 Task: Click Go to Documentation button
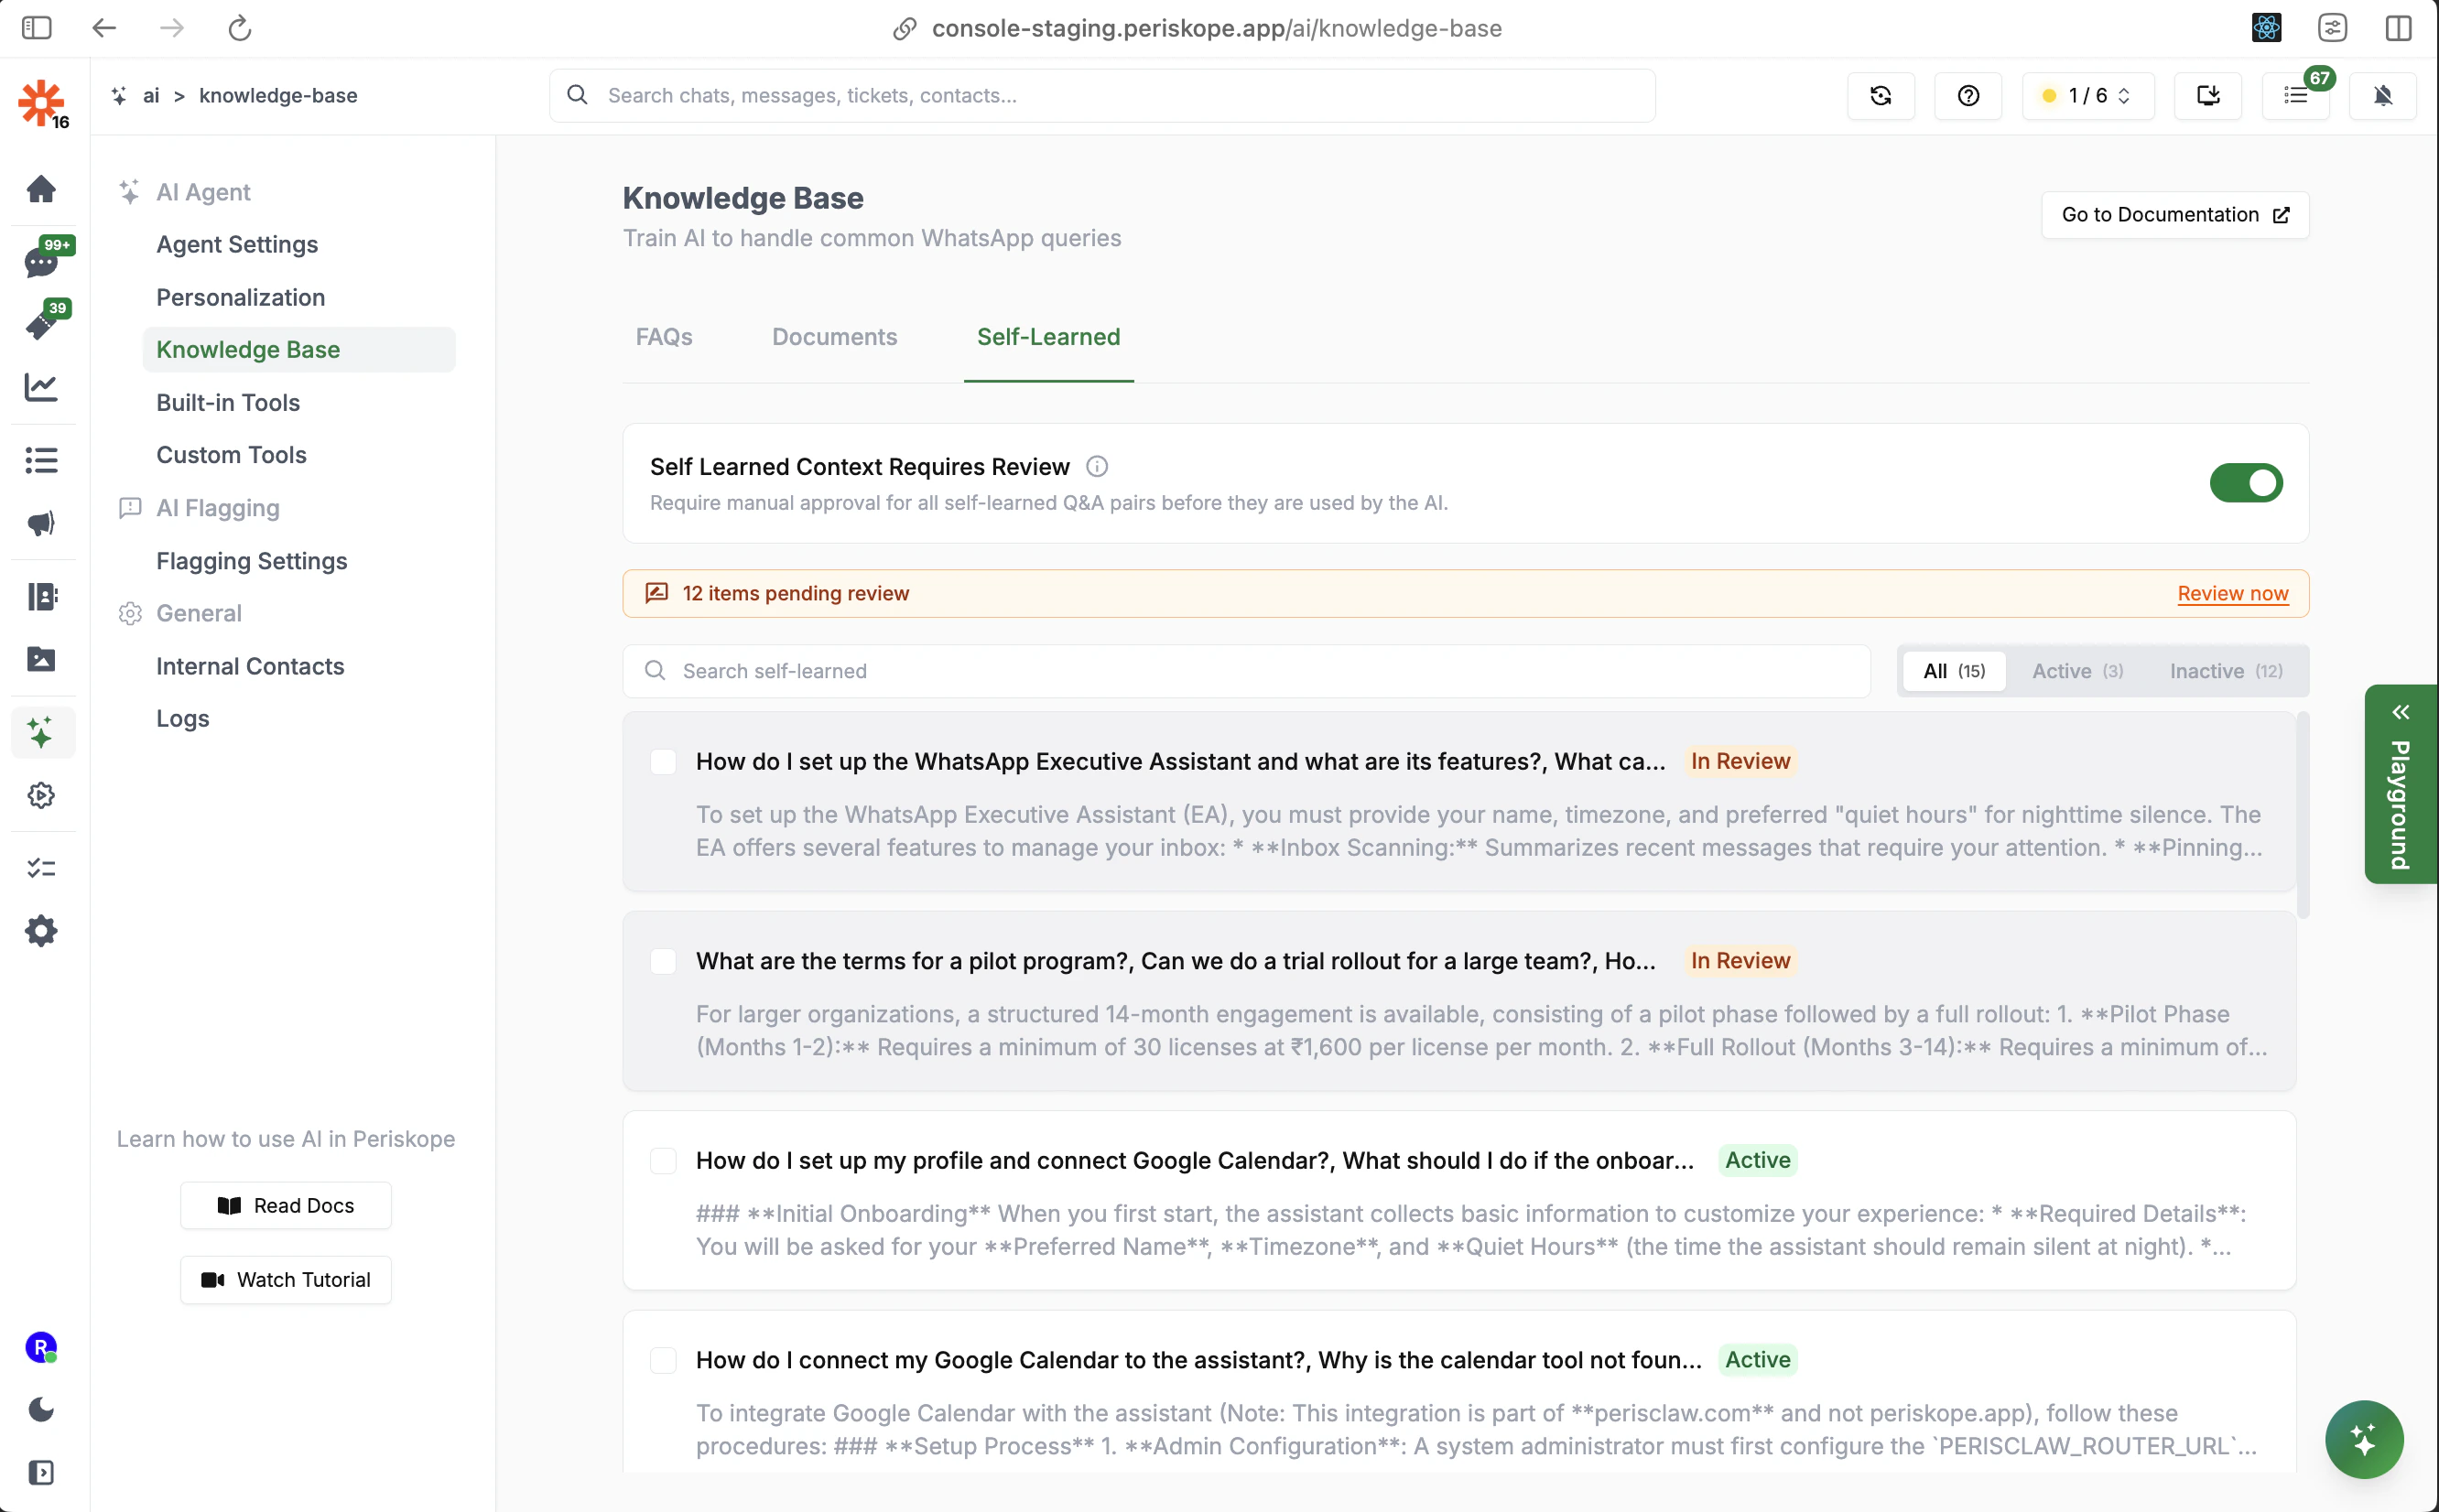coord(2174,215)
